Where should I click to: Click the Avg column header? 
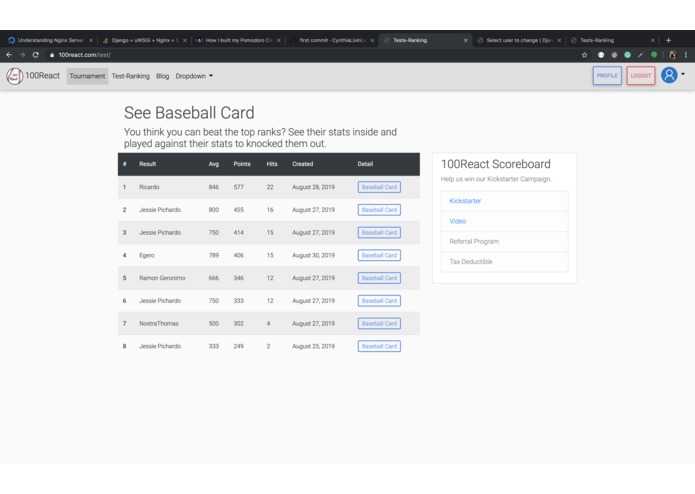pyautogui.click(x=214, y=164)
